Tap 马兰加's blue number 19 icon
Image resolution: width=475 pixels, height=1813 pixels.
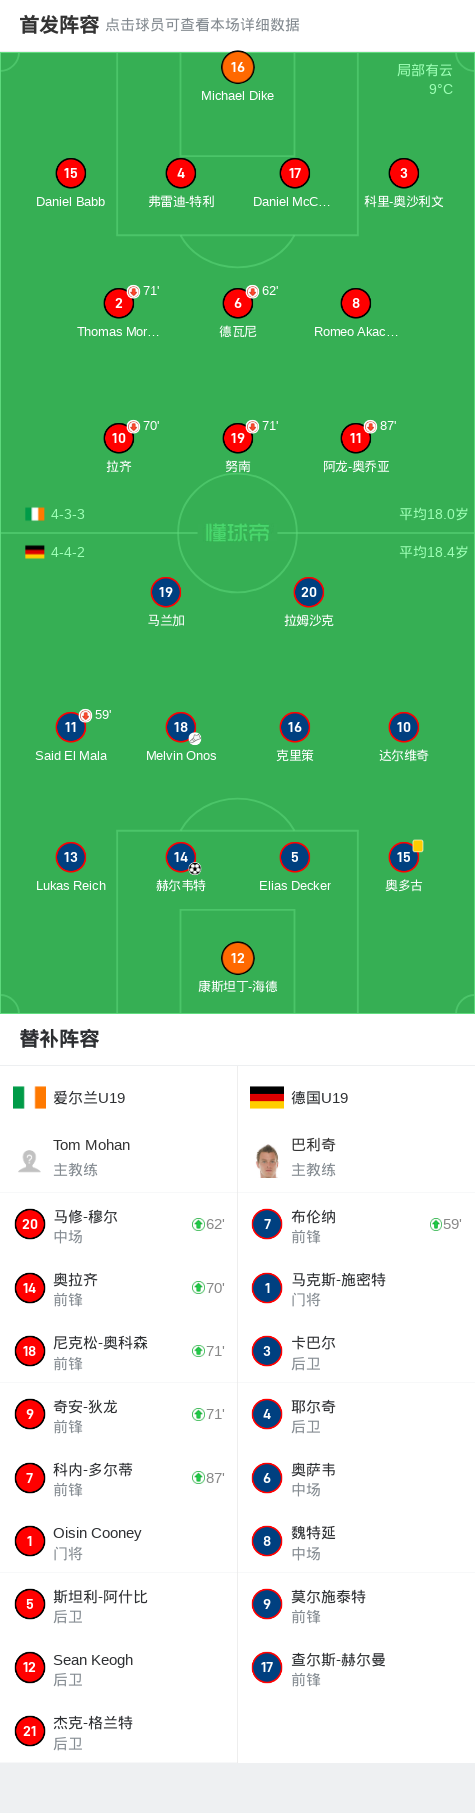tap(166, 592)
